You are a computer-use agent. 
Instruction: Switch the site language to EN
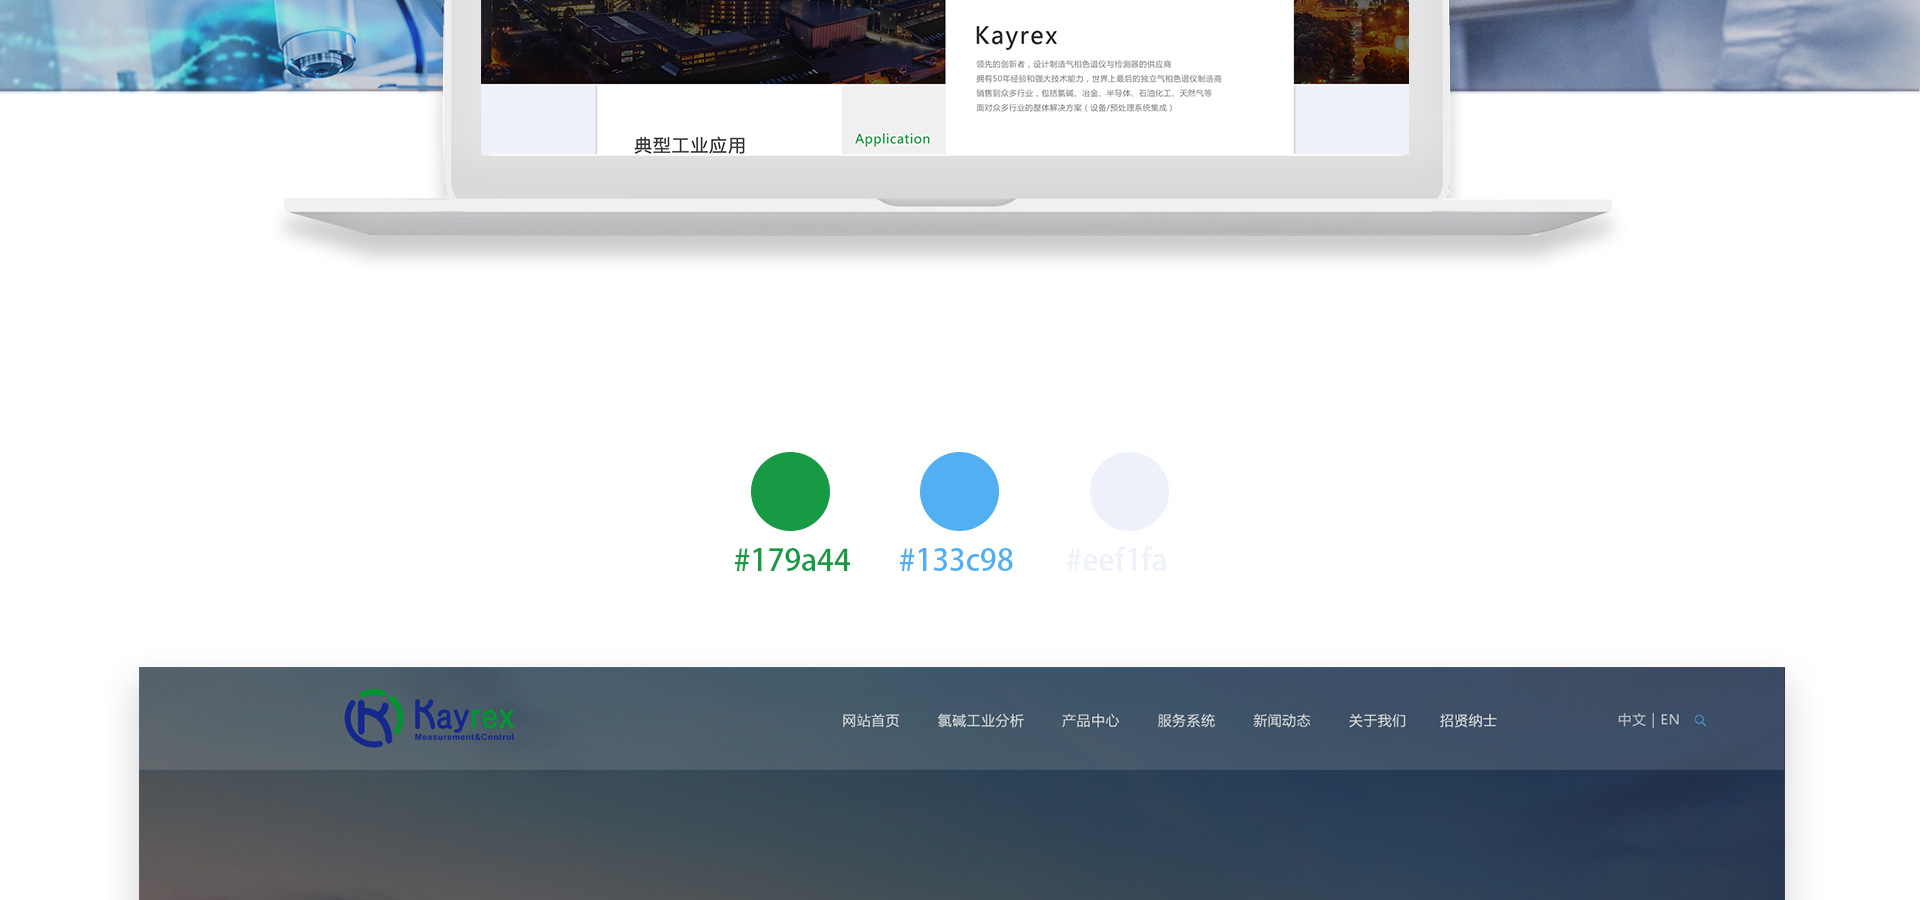[x=1670, y=720]
